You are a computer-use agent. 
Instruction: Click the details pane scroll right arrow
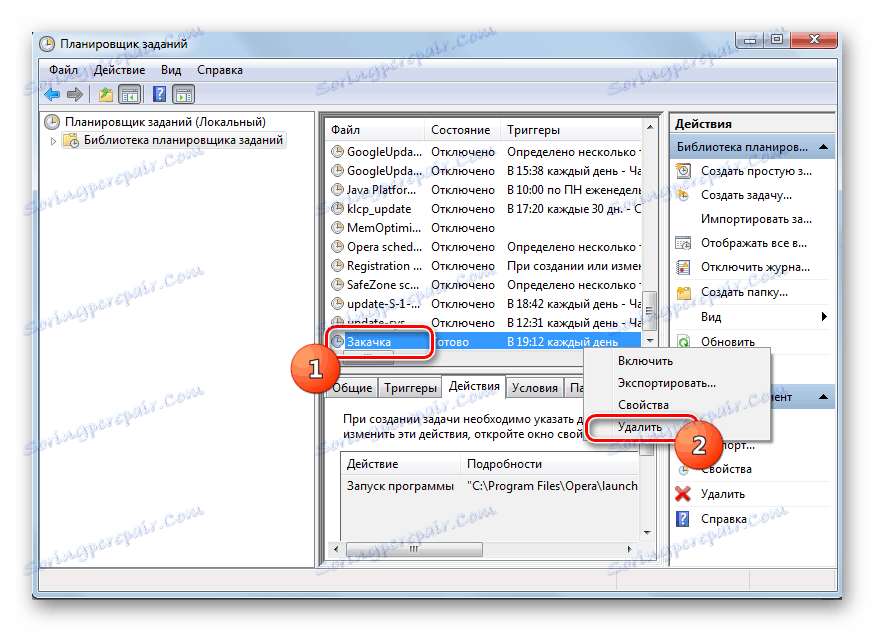[629, 549]
